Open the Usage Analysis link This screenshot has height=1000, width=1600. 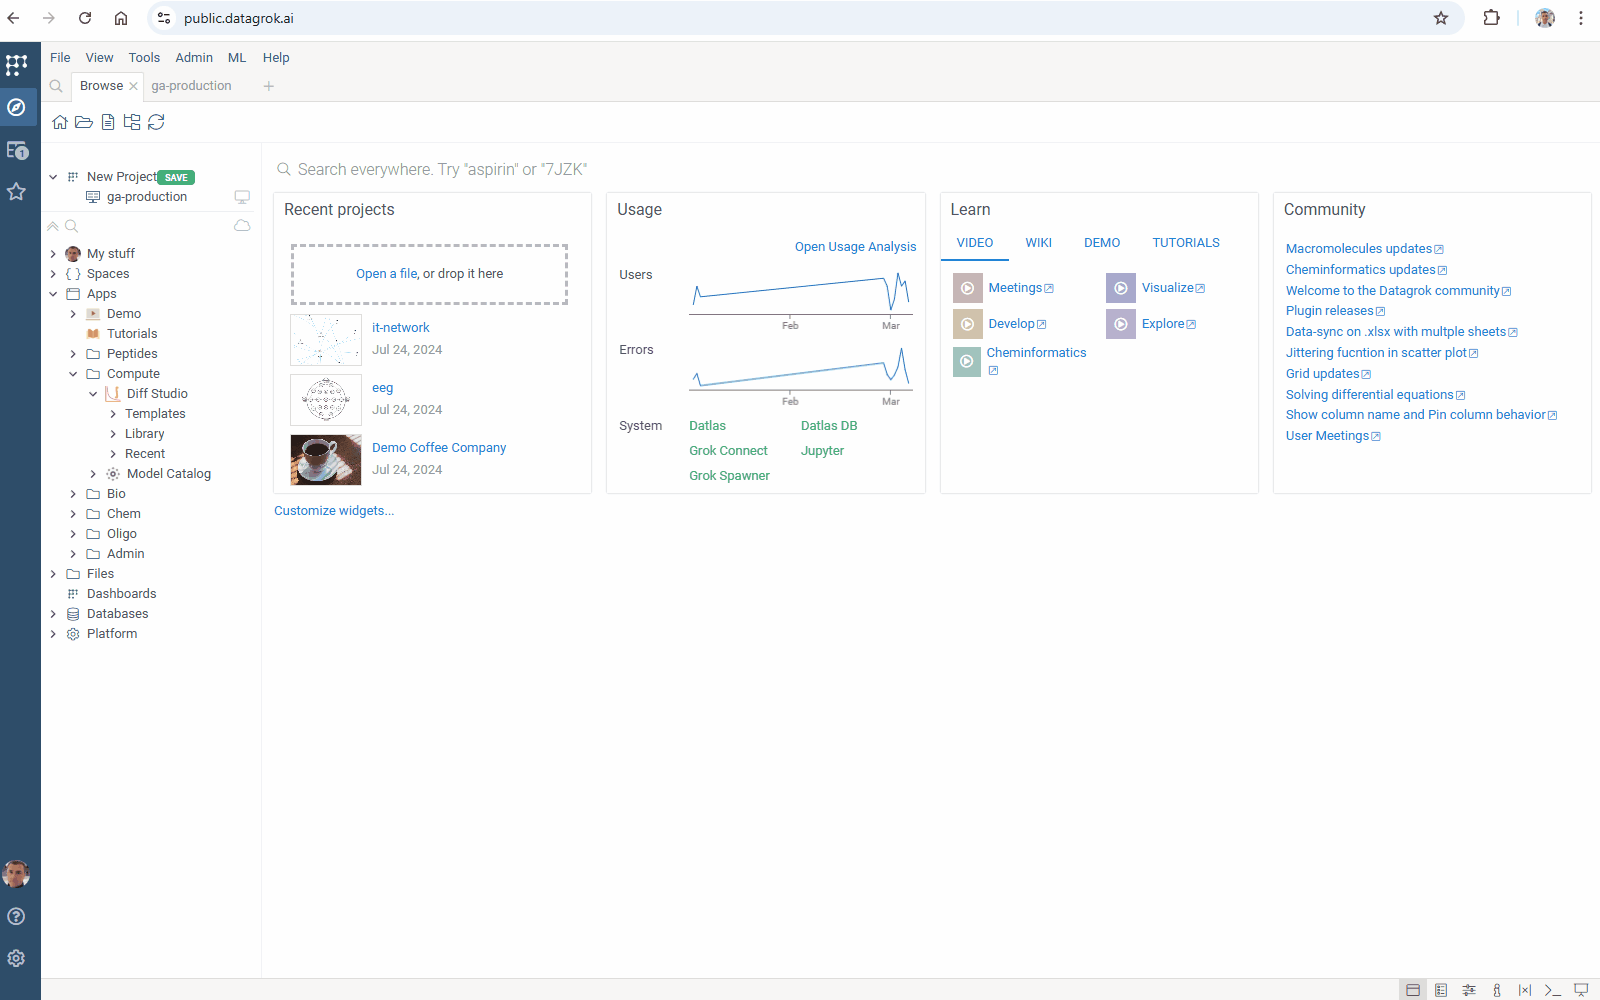(855, 247)
